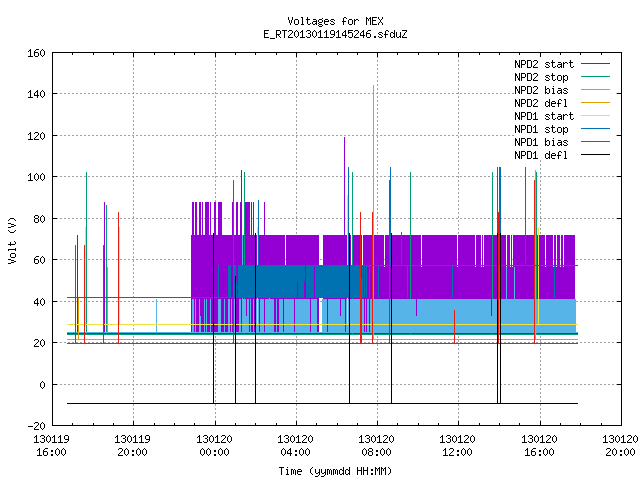The height and width of the screenshot is (480, 640).
Task: Click the tall orange 144V spike peak
Action: [x=373, y=86]
